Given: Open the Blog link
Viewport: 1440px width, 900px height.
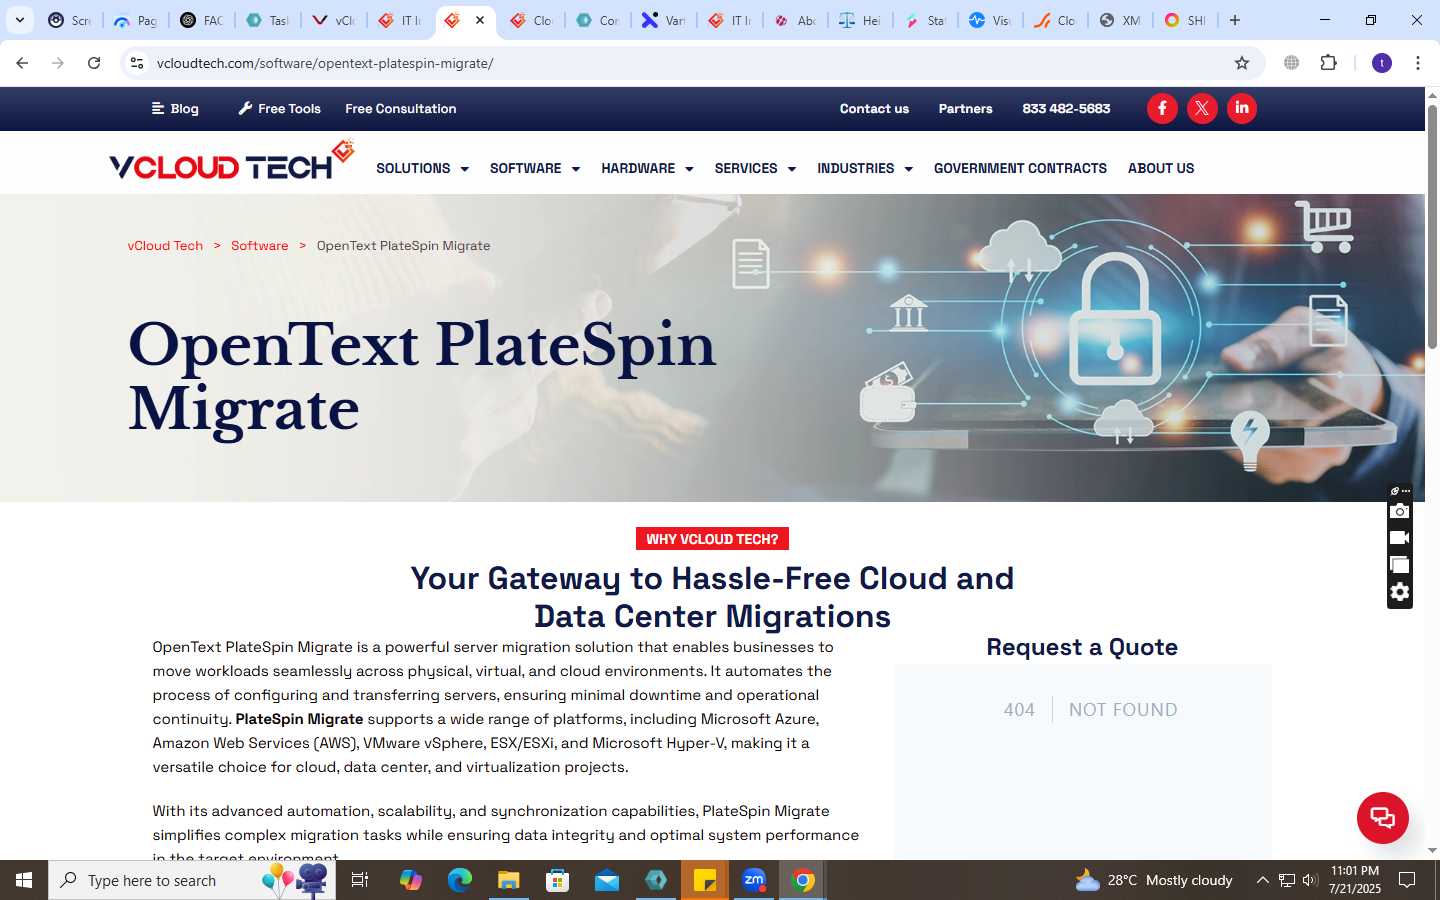Looking at the screenshot, I should [175, 108].
